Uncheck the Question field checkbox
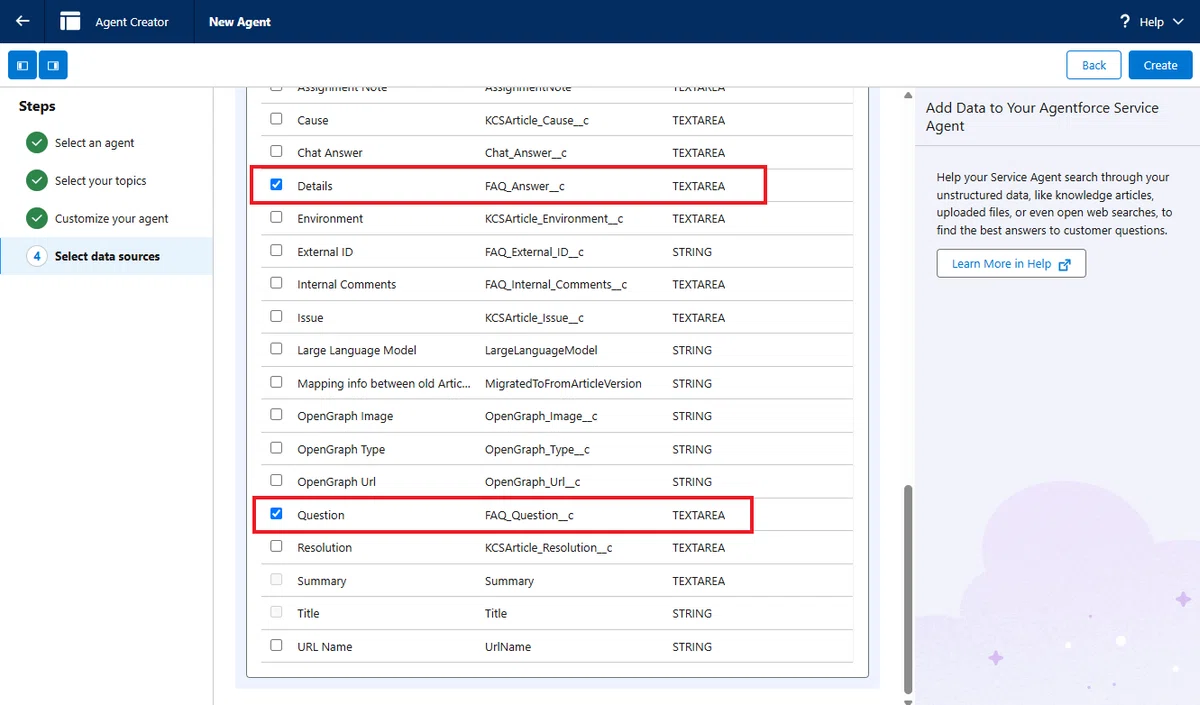This screenshot has height=705, width=1200. pos(277,514)
